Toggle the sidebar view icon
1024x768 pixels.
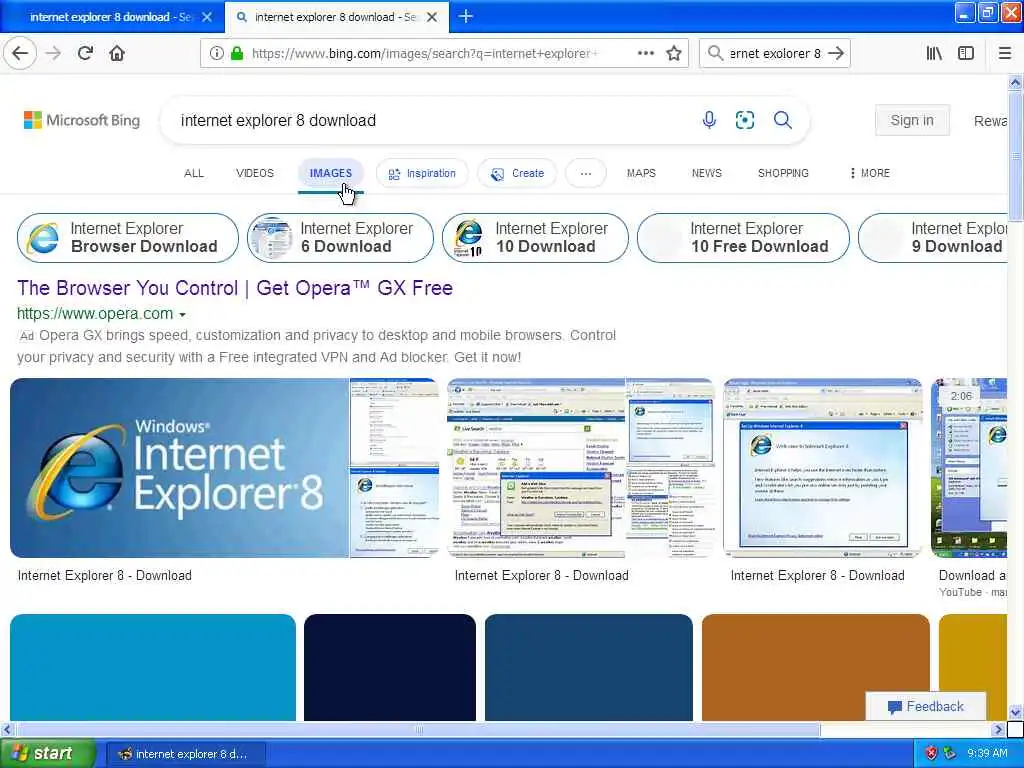coord(966,54)
